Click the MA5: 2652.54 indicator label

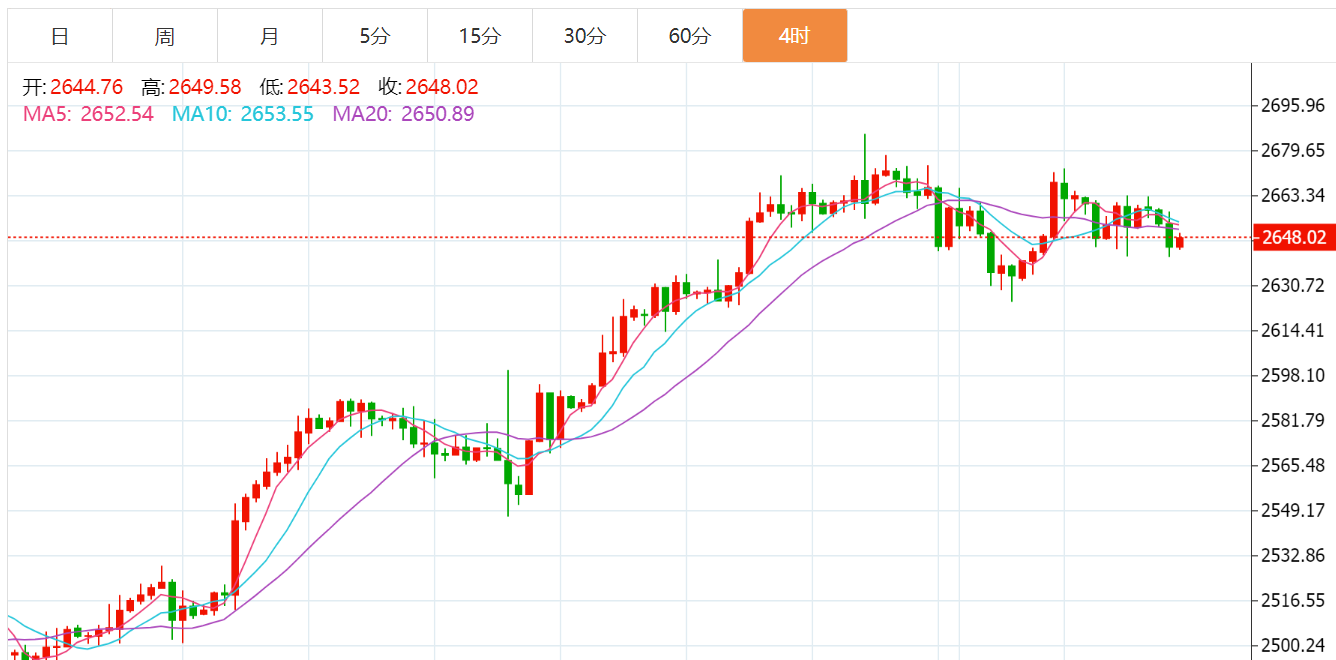(89, 114)
